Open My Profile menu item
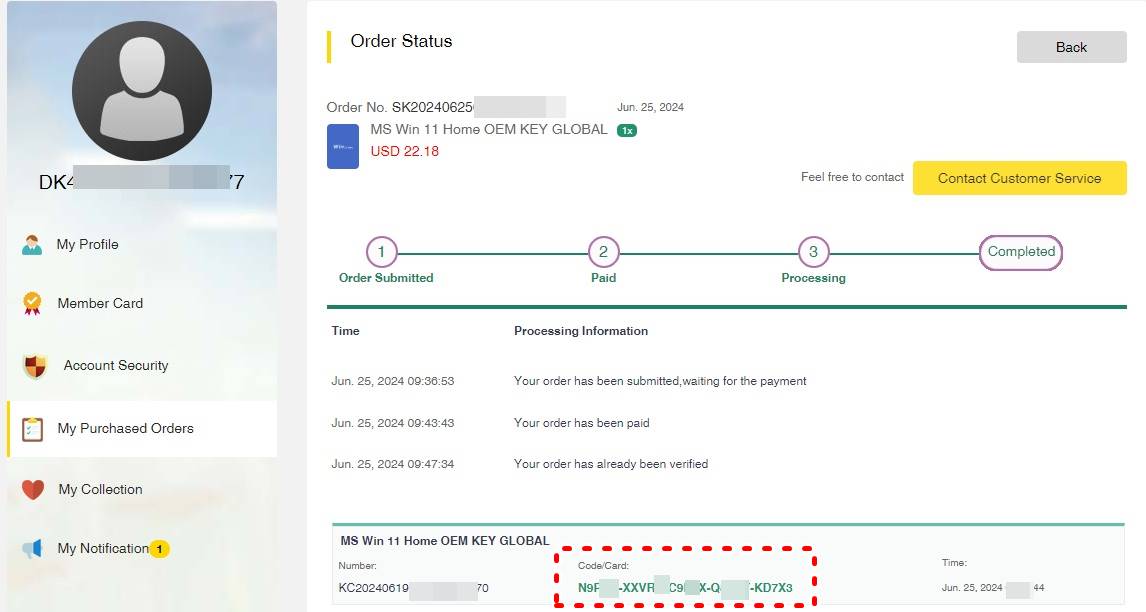Viewport: 1146px width, 612px height. tap(88, 244)
